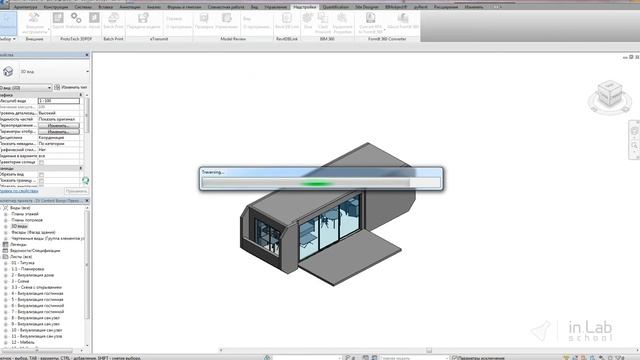
Task: Click the Масштаб вида 1 : 100 field
Action: (x=59, y=101)
